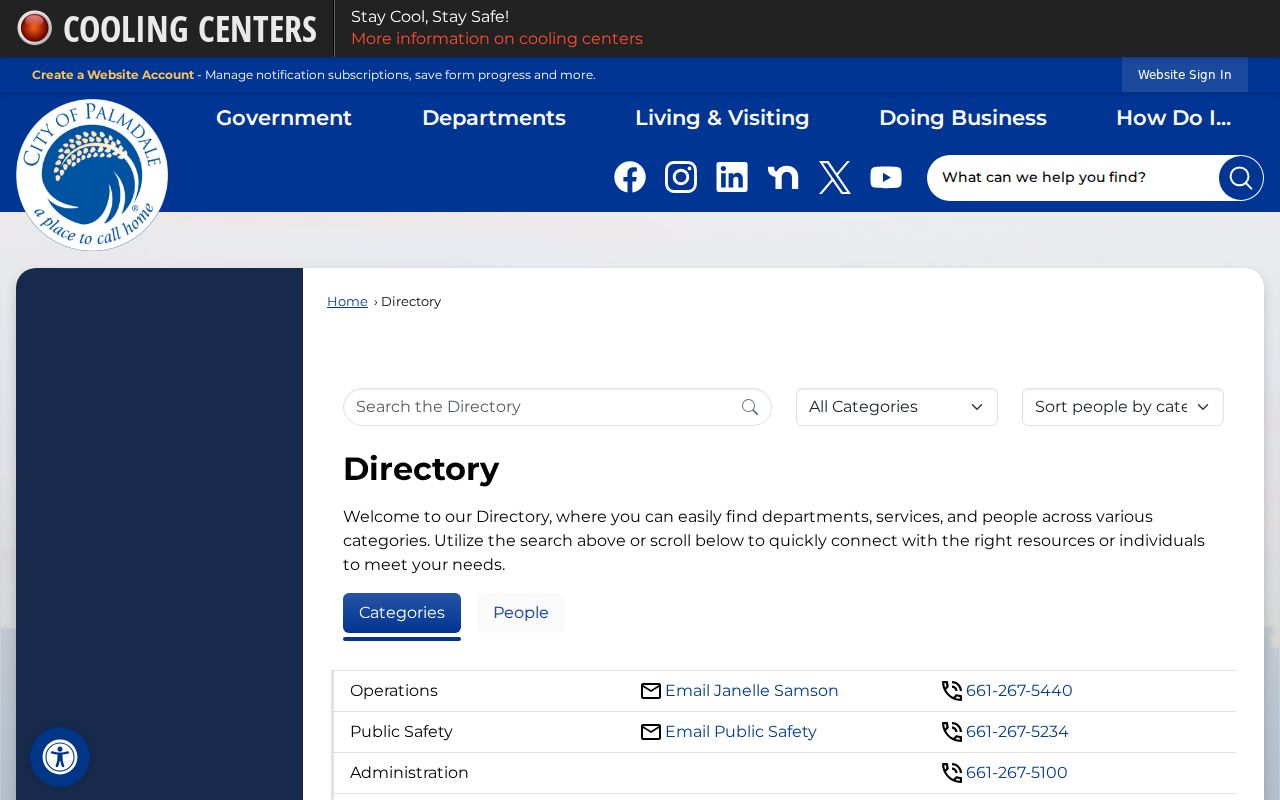The height and width of the screenshot is (800, 1280).
Task: Follow the More information on cooling centers link
Action: point(497,39)
